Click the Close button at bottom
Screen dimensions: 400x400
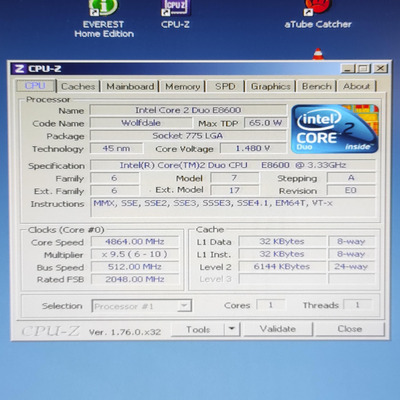(x=350, y=329)
